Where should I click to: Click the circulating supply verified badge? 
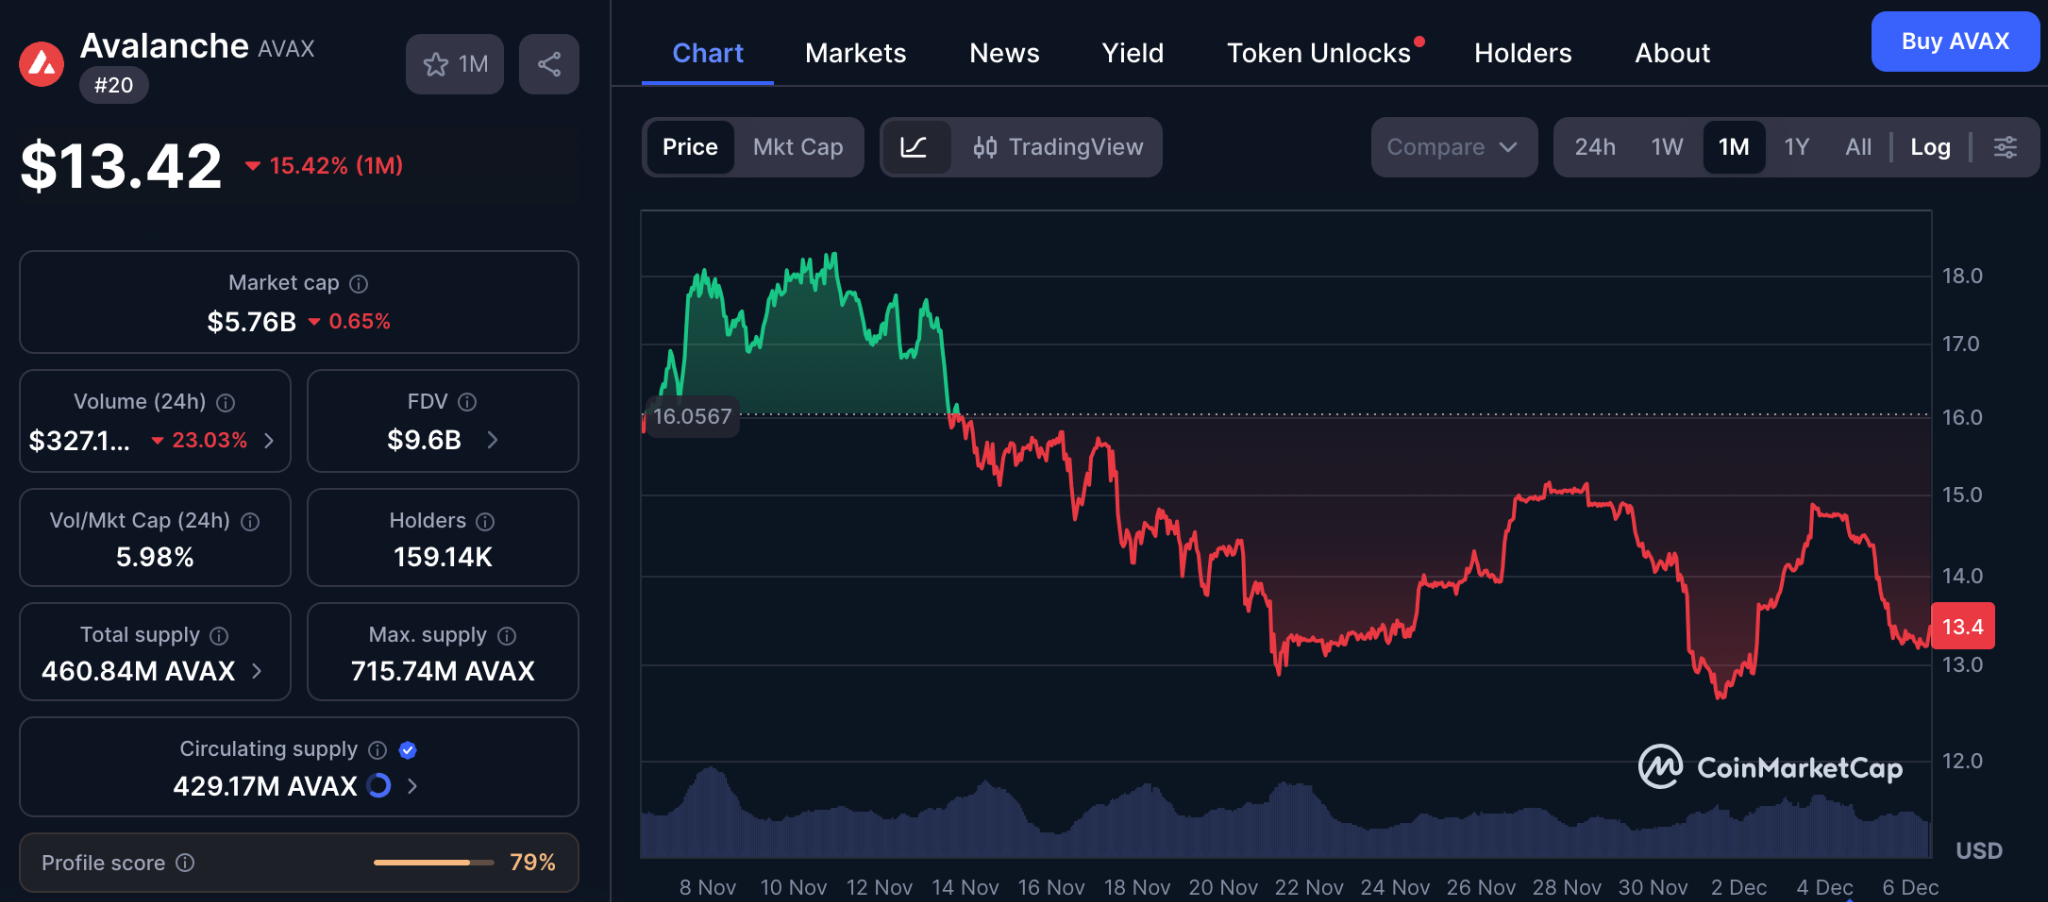(x=408, y=750)
